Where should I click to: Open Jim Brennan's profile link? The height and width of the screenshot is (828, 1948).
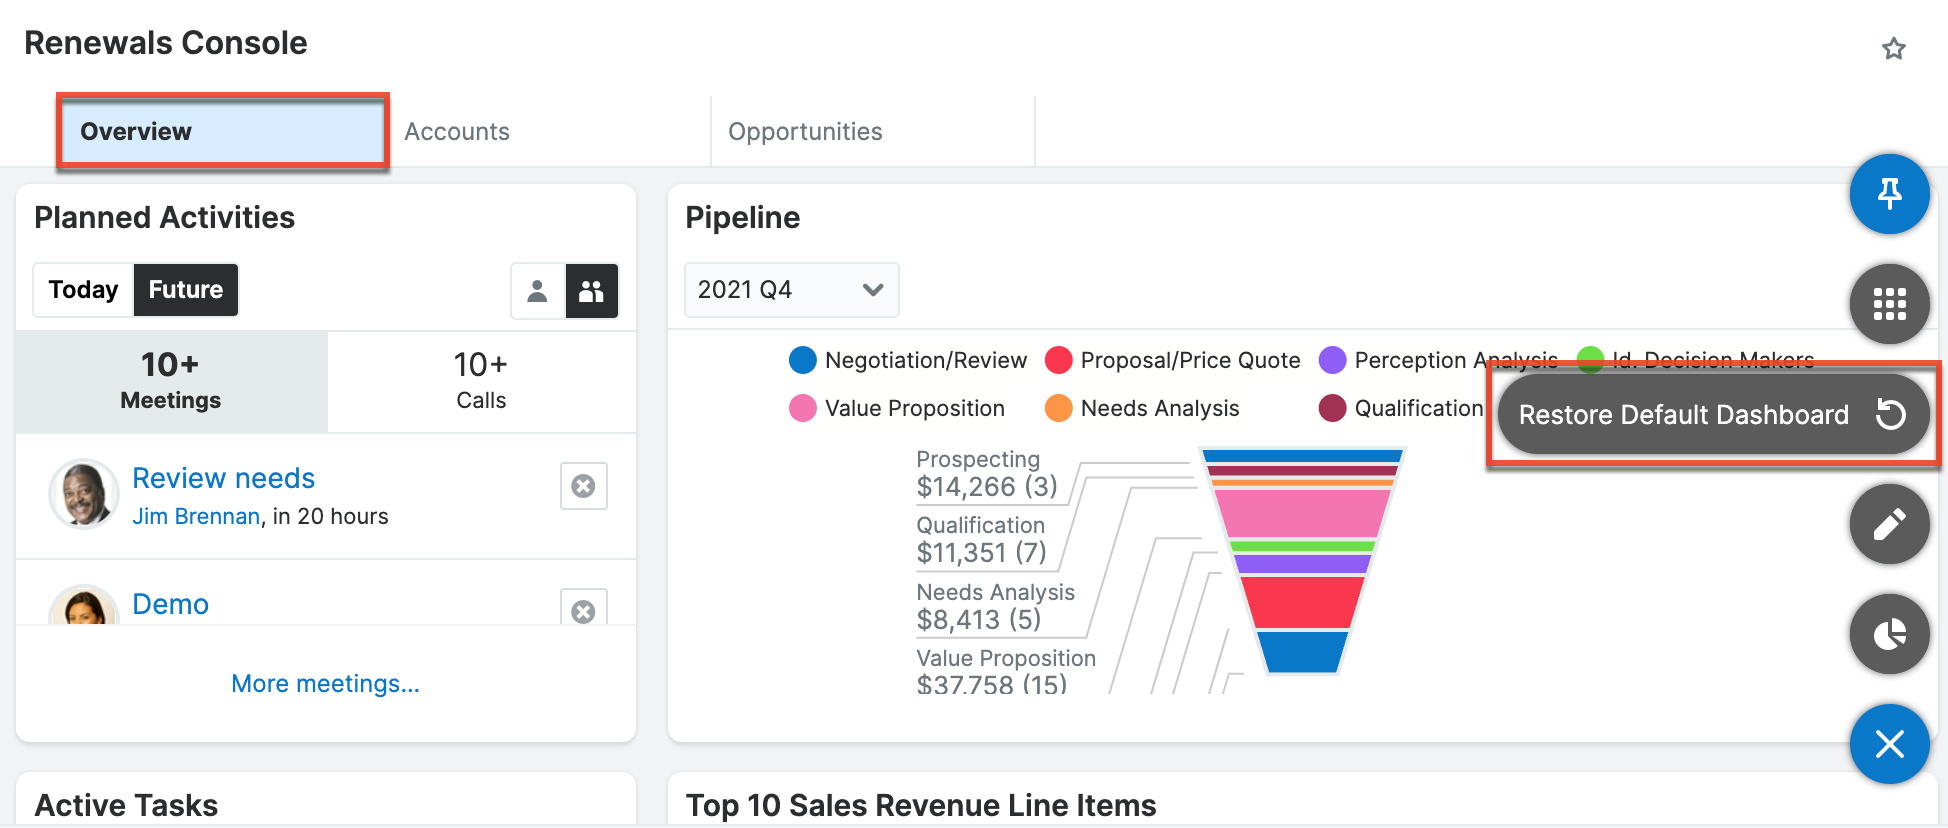point(196,517)
